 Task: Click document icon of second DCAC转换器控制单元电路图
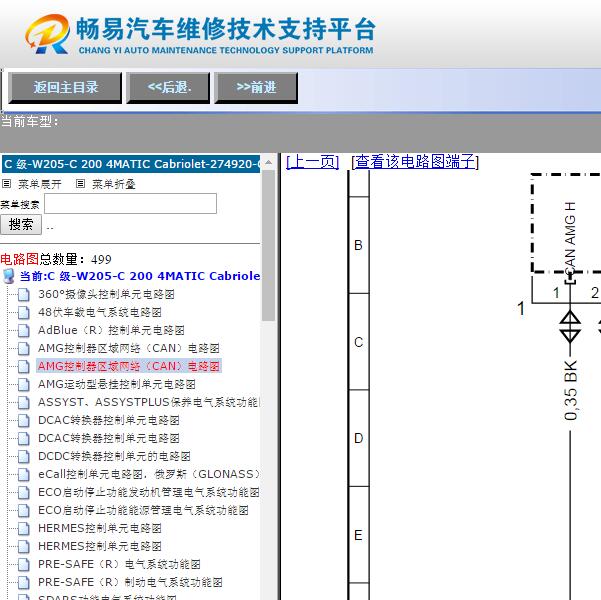point(24,438)
